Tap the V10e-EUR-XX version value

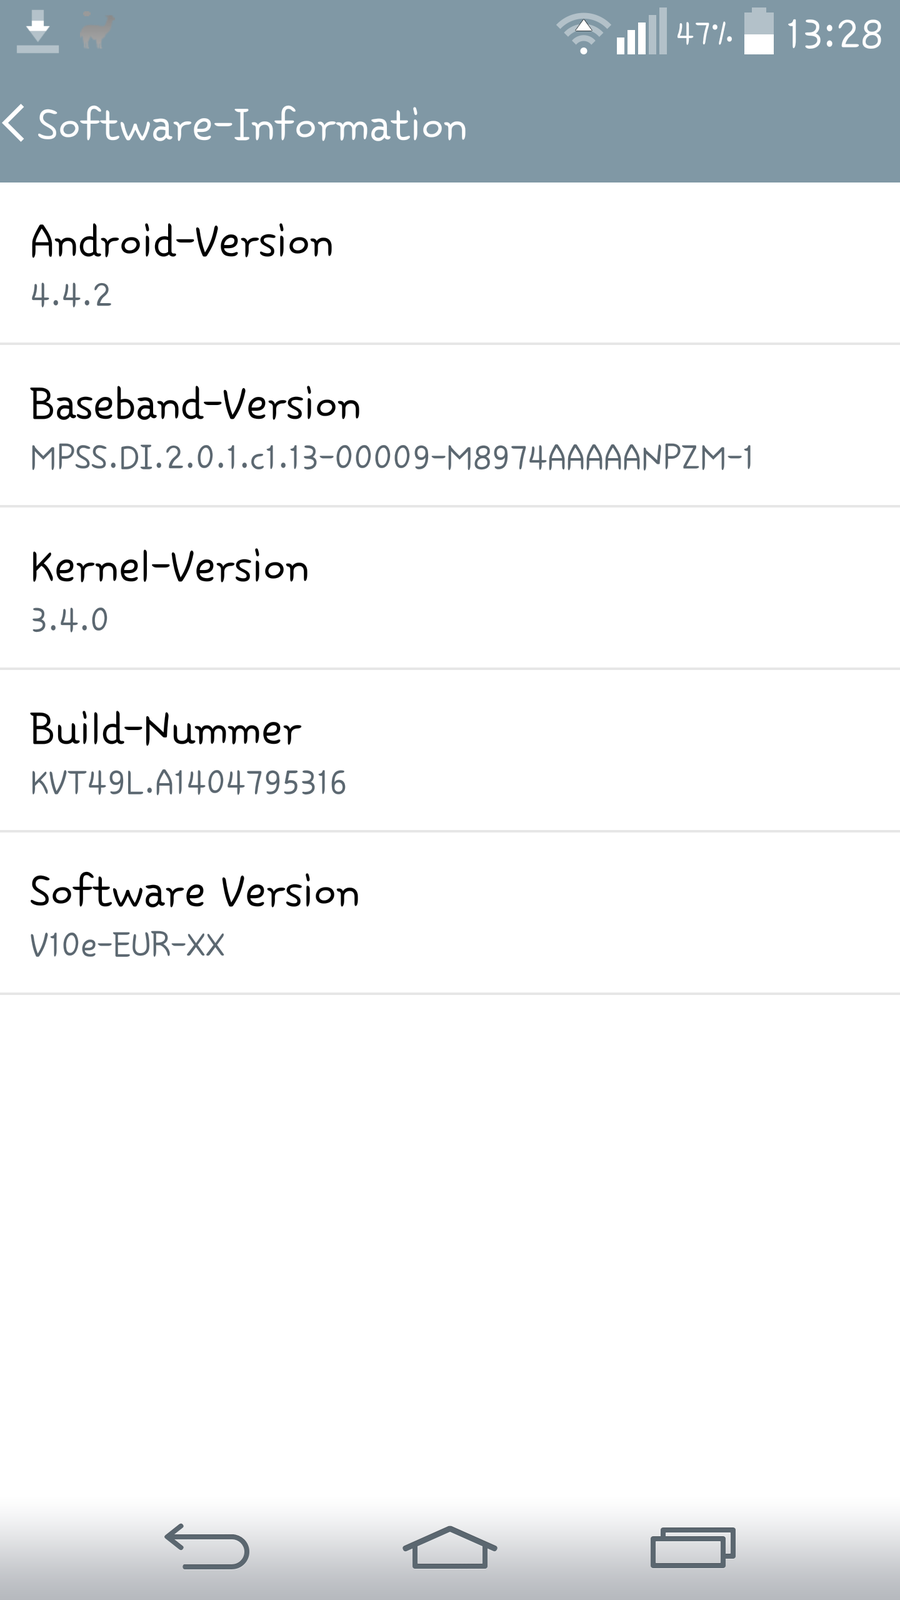click(x=127, y=945)
